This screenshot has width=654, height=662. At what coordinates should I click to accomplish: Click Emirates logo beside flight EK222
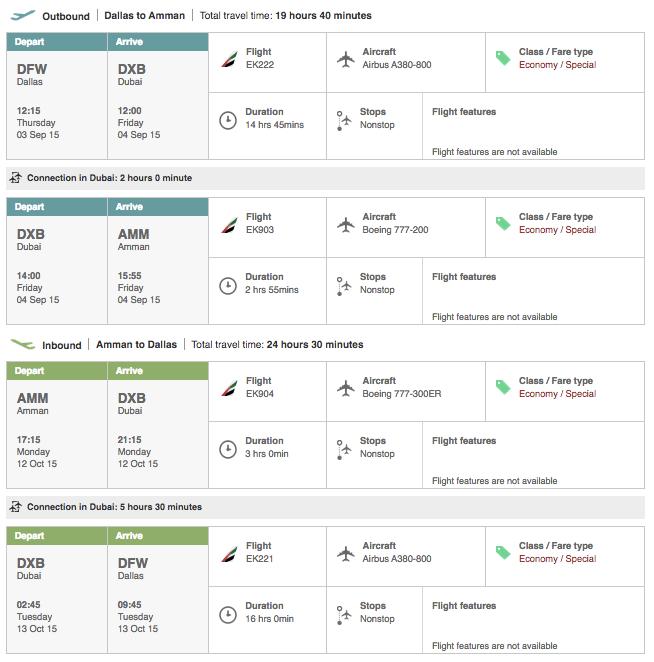pyautogui.click(x=229, y=58)
